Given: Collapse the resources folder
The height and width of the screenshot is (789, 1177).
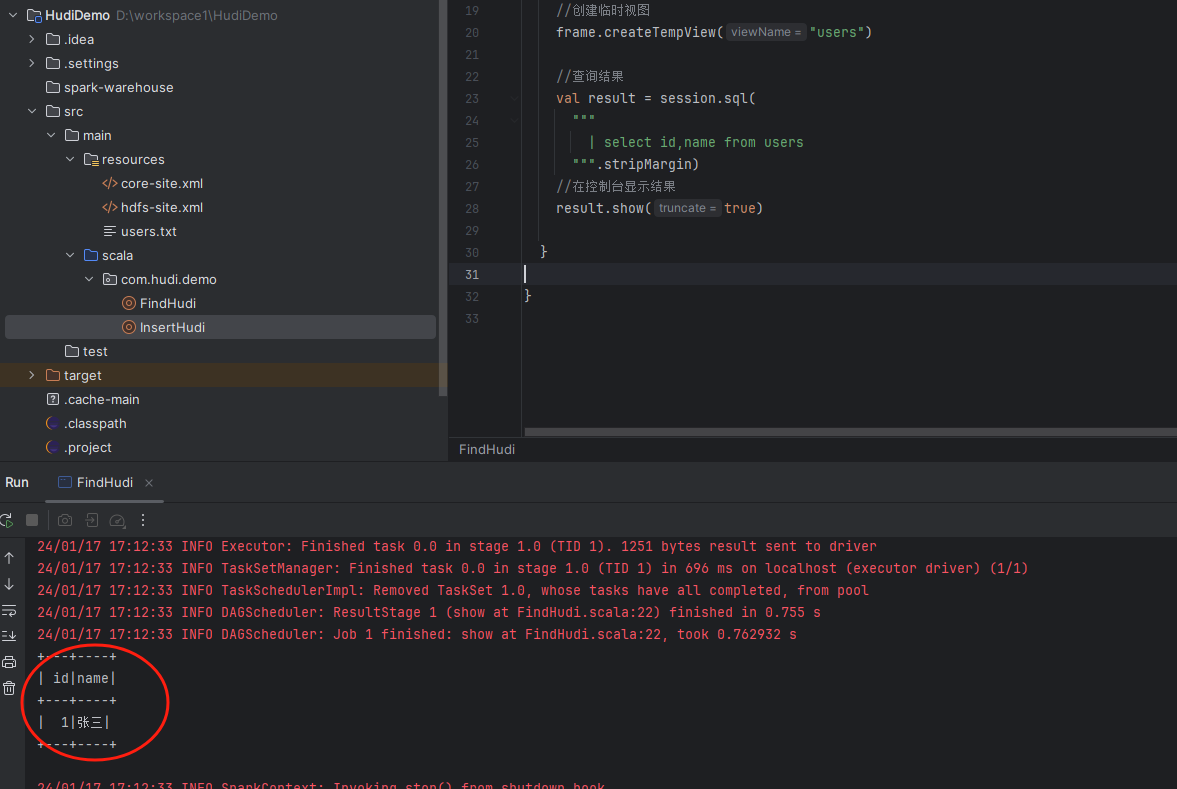Looking at the screenshot, I should click(x=70, y=159).
